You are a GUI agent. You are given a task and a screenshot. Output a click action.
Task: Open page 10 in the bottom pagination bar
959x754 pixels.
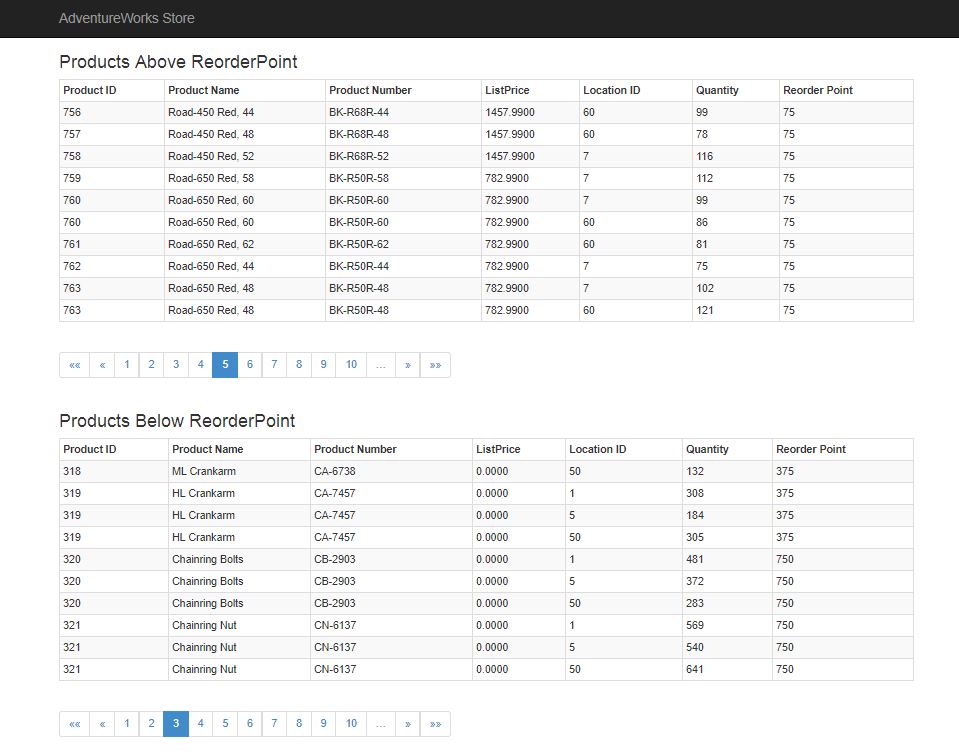pyautogui.click(x=351, y=723)
